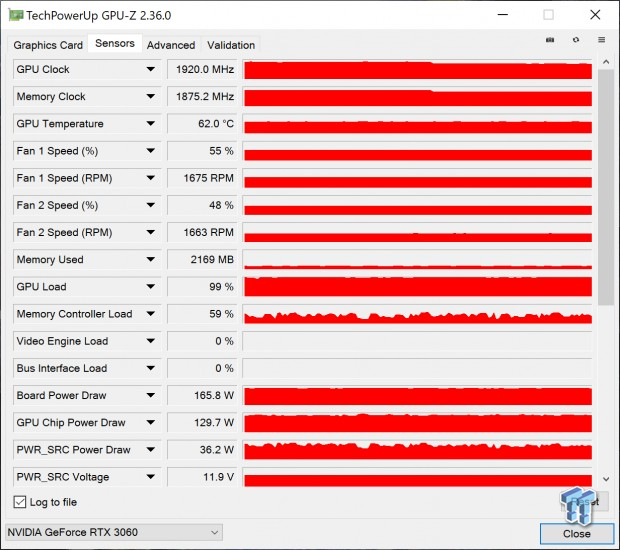
Task: Click the 1663 RPM fan speed value
Action: coord(202,232)
